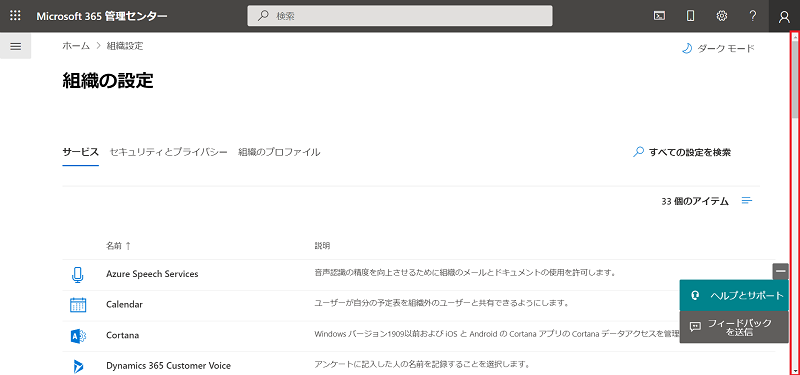Click the scrollbar down arrow
Viewport: 800px width, 375px height.
pos(795,370)
